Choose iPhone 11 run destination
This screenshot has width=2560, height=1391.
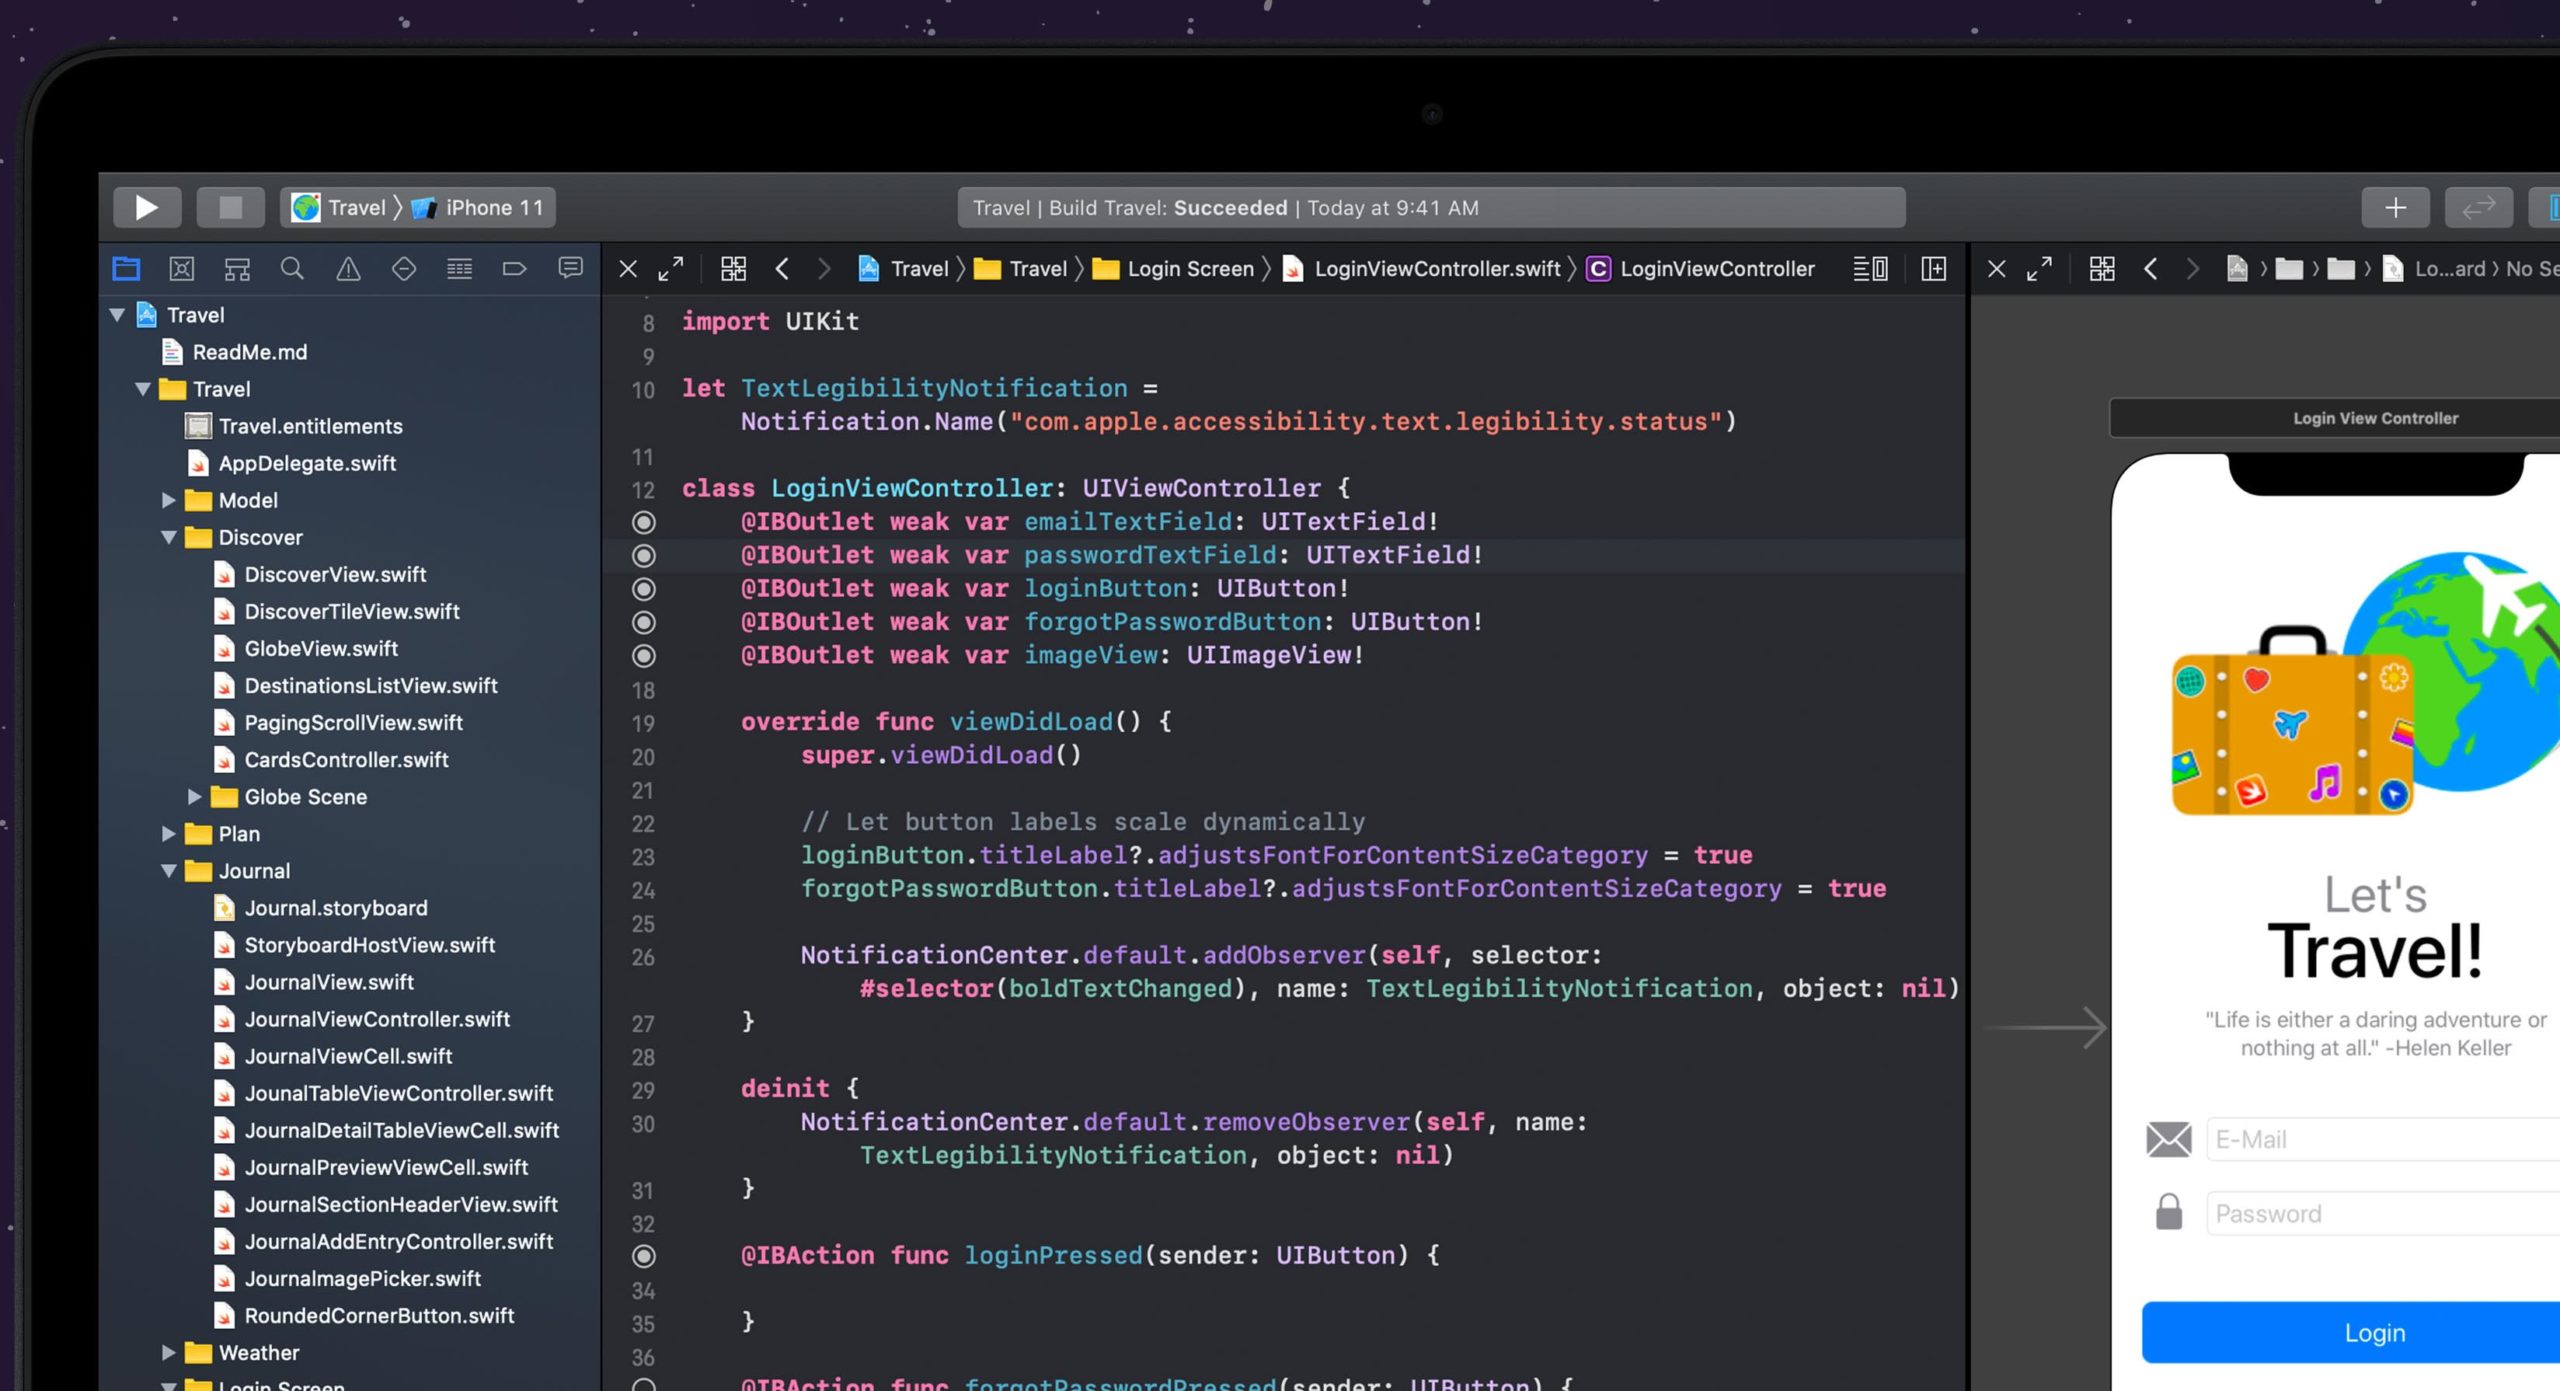pos(493,207)
